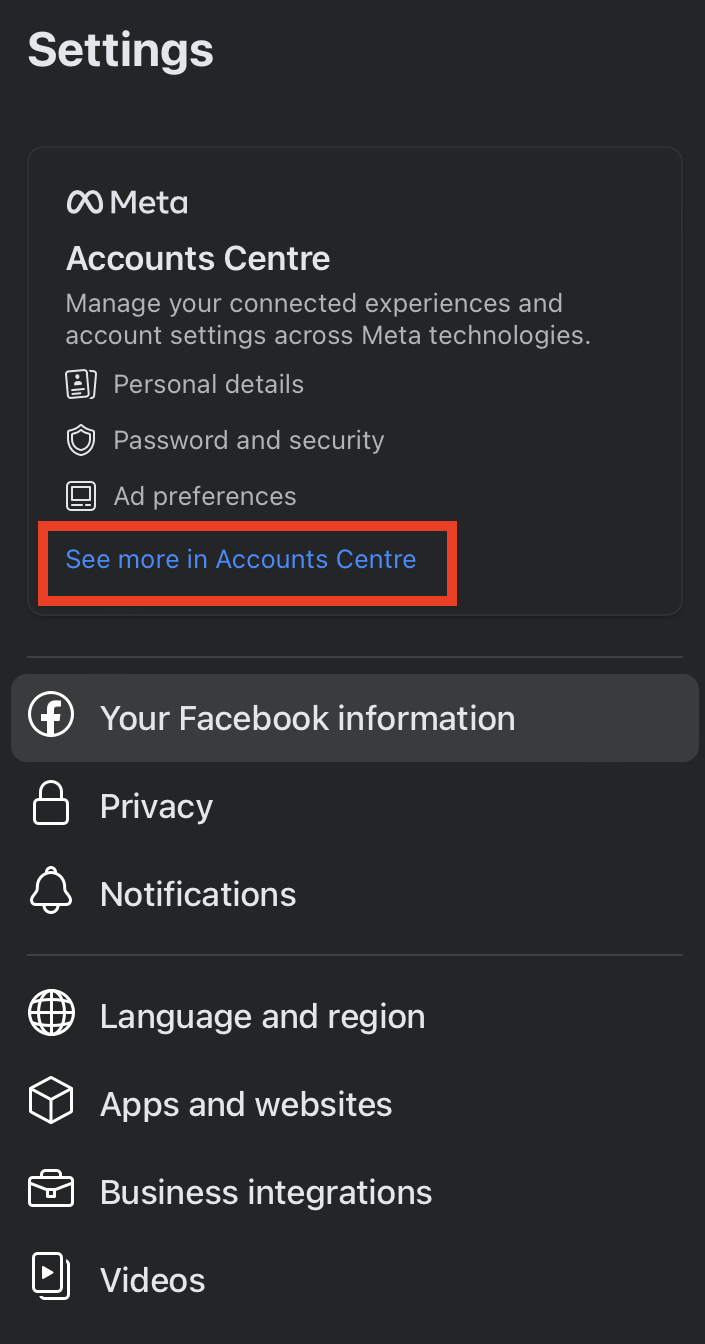705x1344 pixels.
Task: Go to Password and security text entry
Action: 248,440
